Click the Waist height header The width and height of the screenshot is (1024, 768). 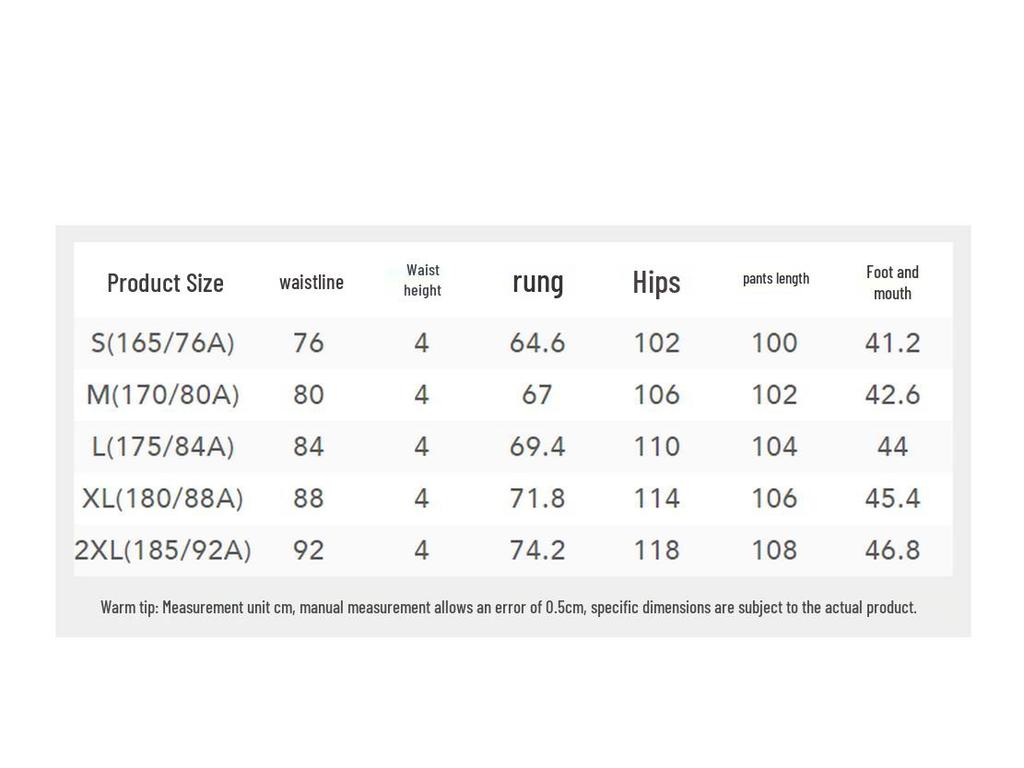click(422, 280)
